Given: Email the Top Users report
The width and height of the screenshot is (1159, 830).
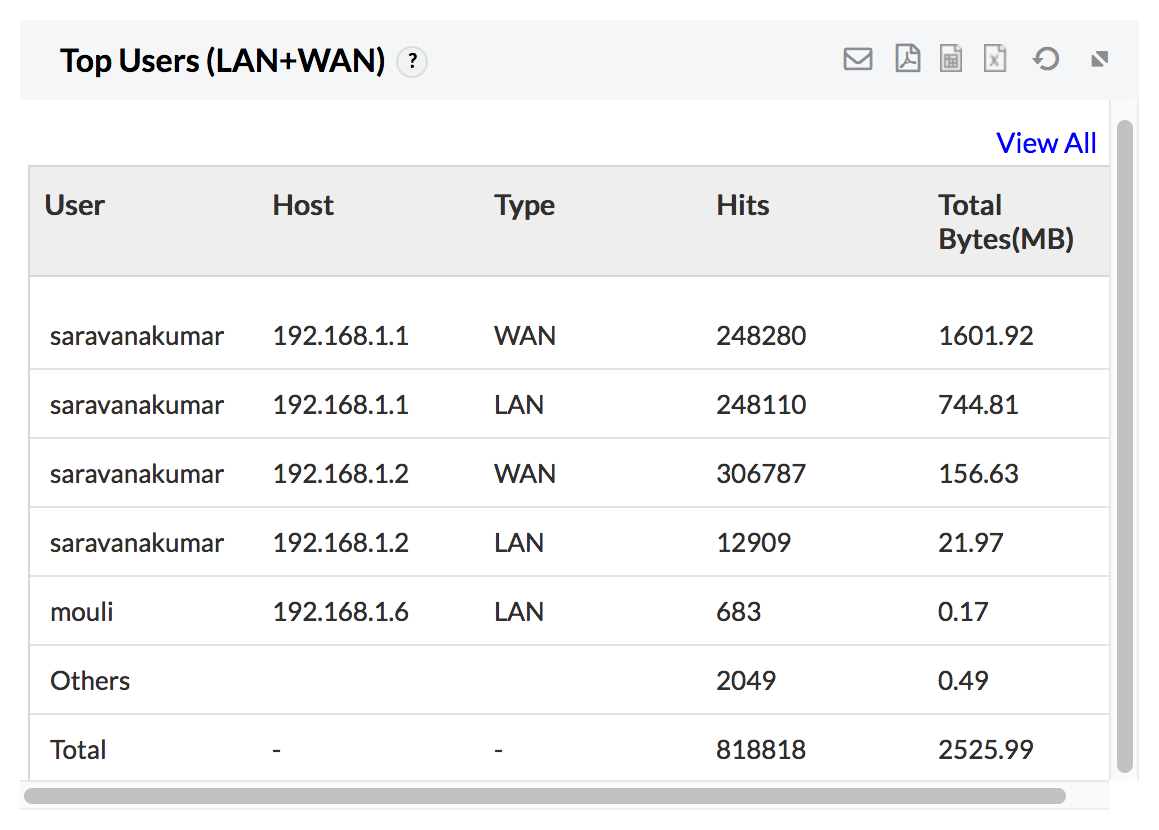Looking at the screenshot, I should pyautogui.click(x=857, y=60).
